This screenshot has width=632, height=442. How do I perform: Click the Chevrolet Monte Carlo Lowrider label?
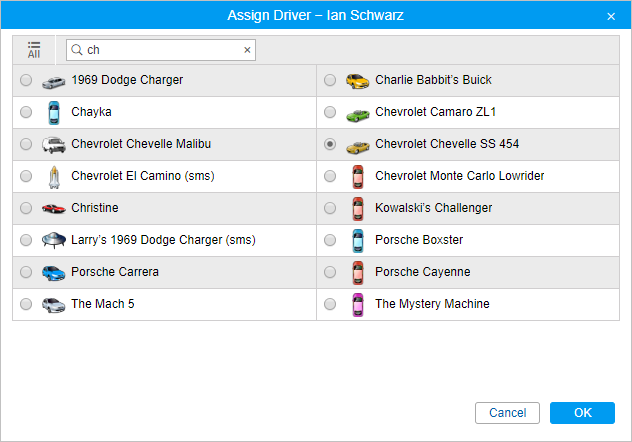(x=459, y=176)
